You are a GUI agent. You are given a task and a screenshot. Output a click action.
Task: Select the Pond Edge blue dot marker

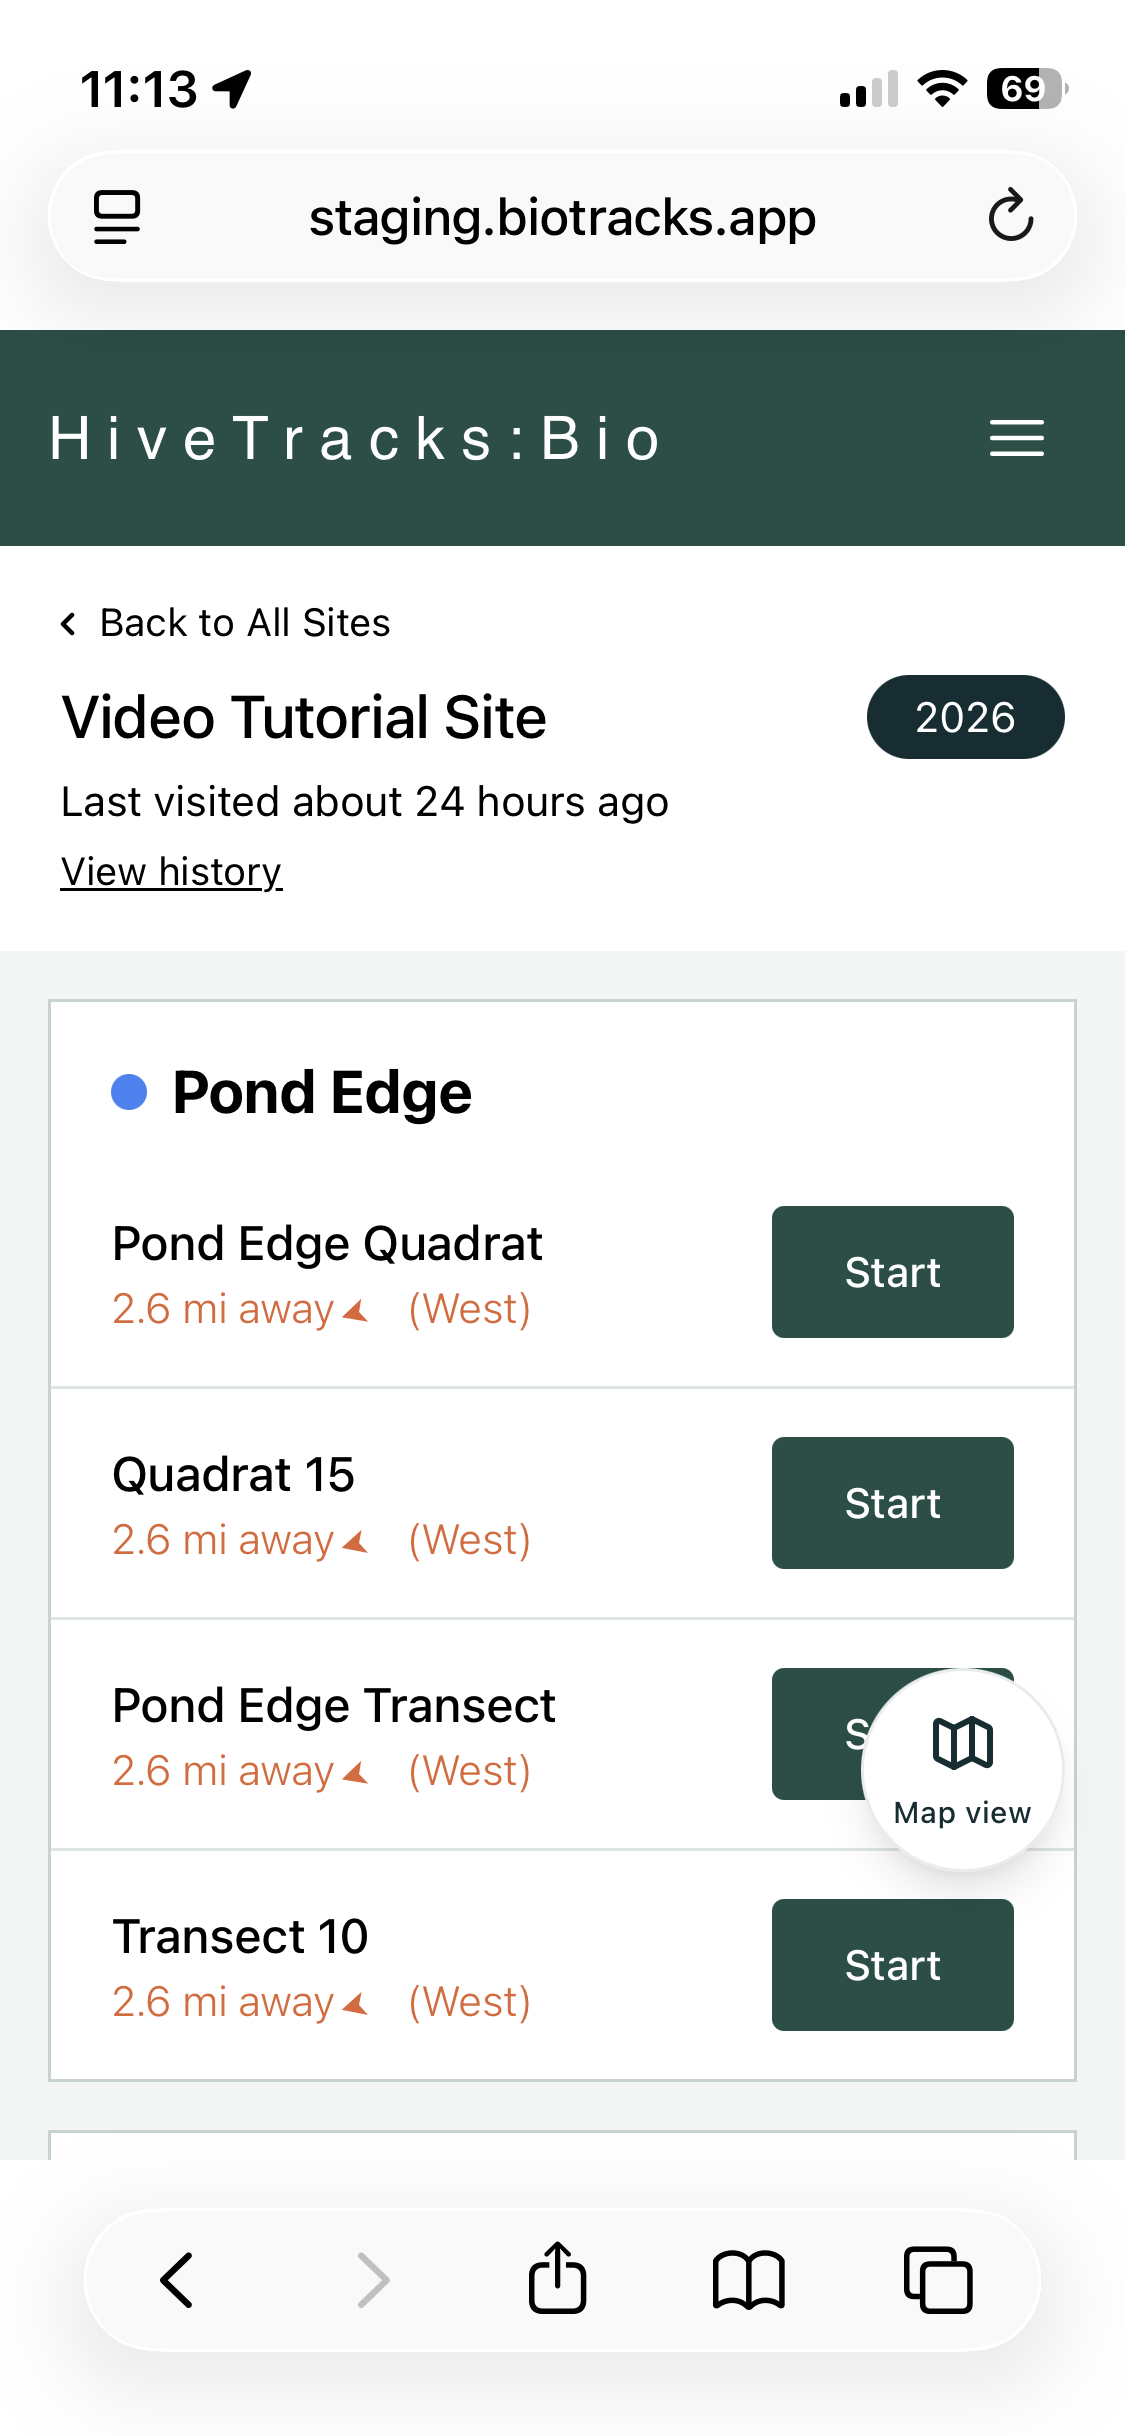(x=129, y=1092)
